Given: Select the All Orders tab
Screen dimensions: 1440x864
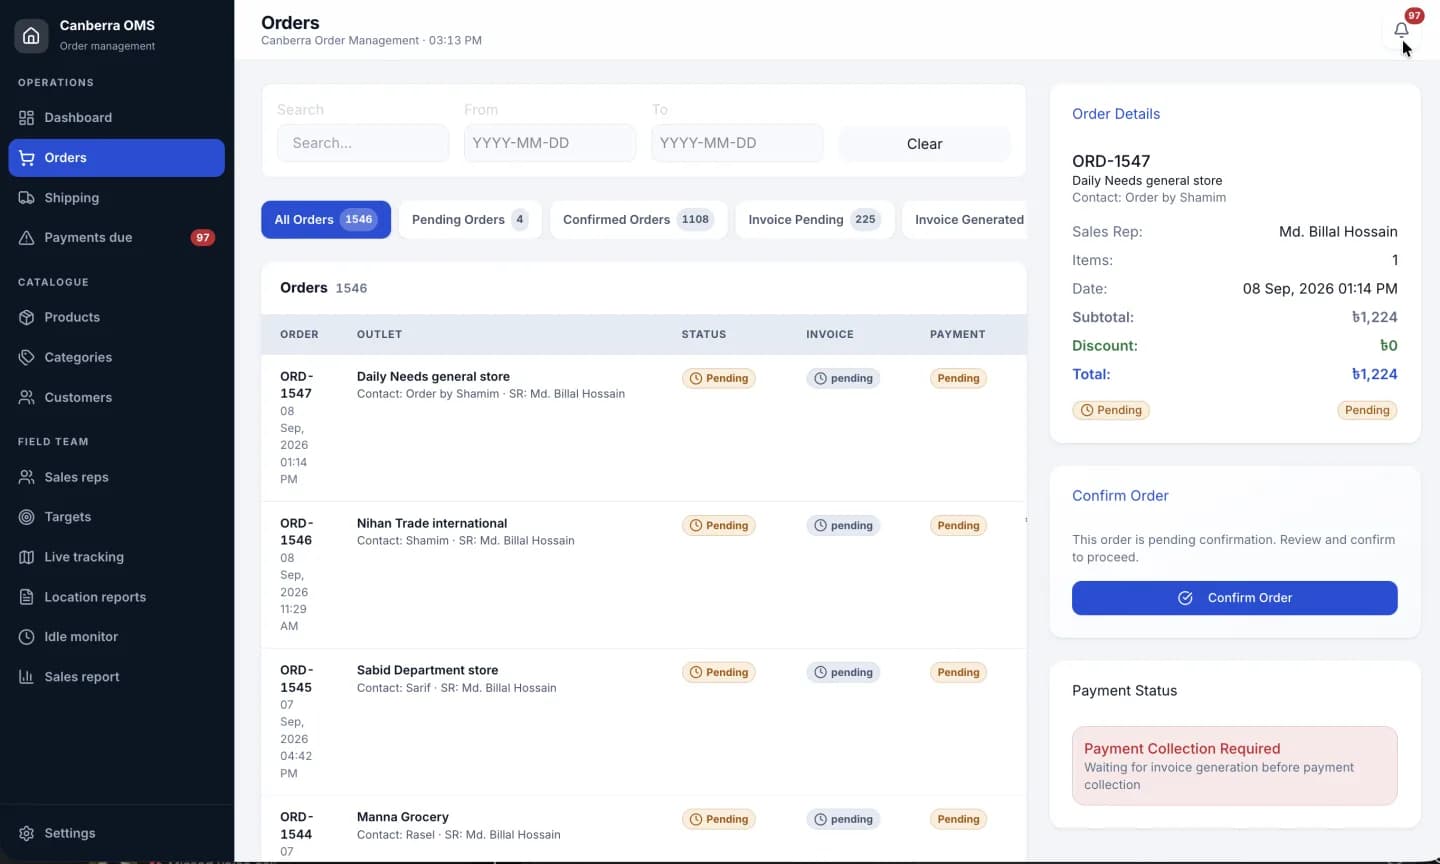Looking at the screenshot, I should point(326,220).
